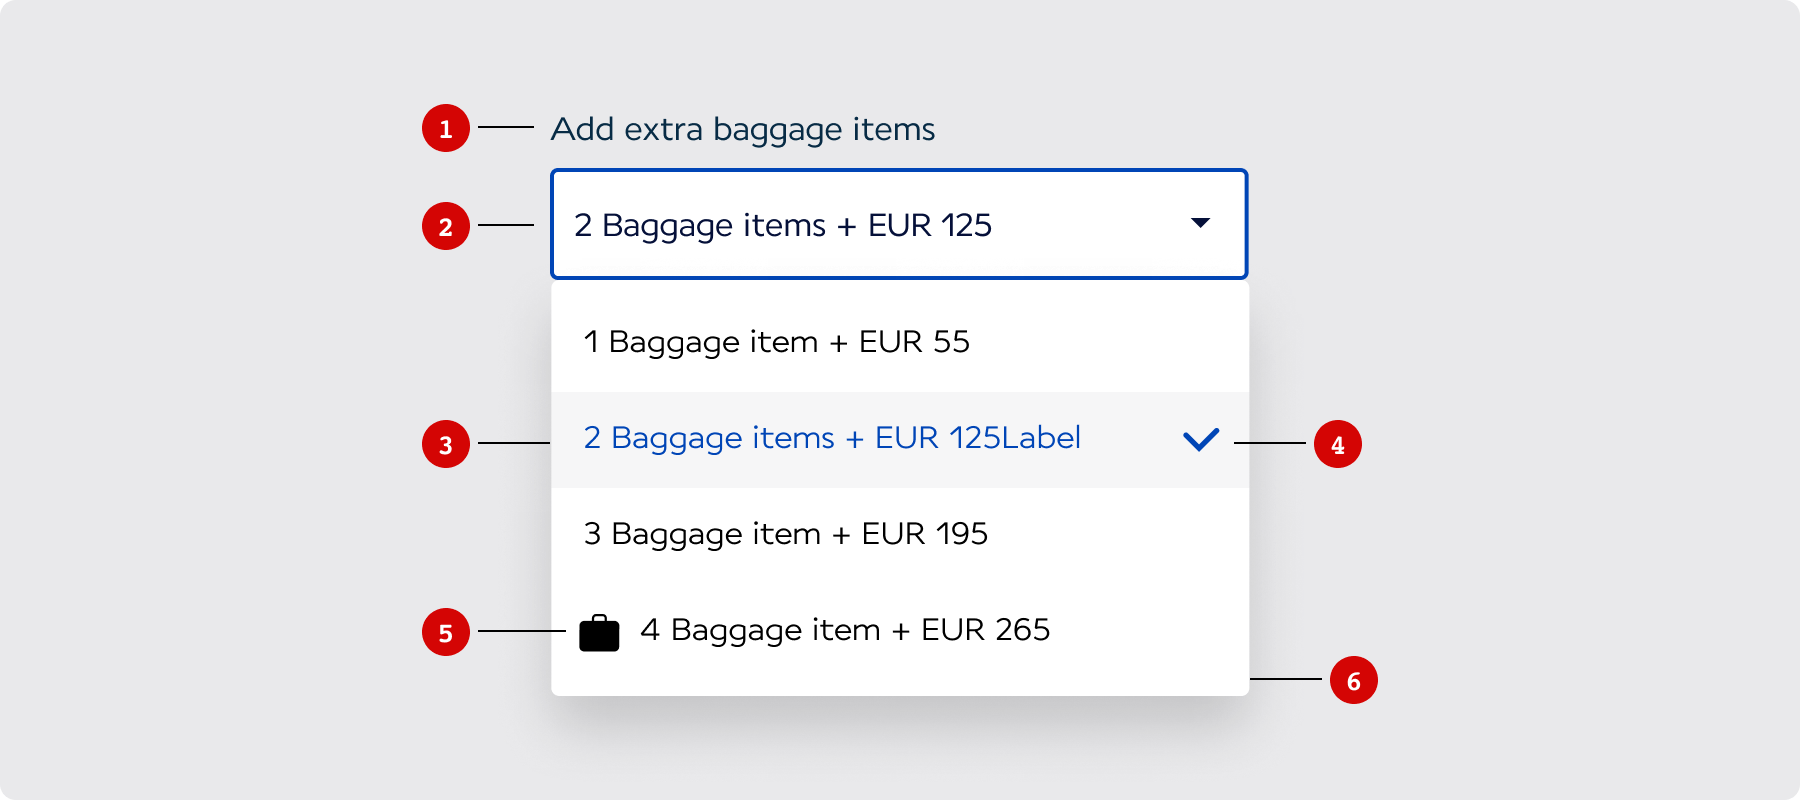This screenshot has width=1800, height=800.
Task: Click red annotation marker number 5
Action: tap(446, 632)
